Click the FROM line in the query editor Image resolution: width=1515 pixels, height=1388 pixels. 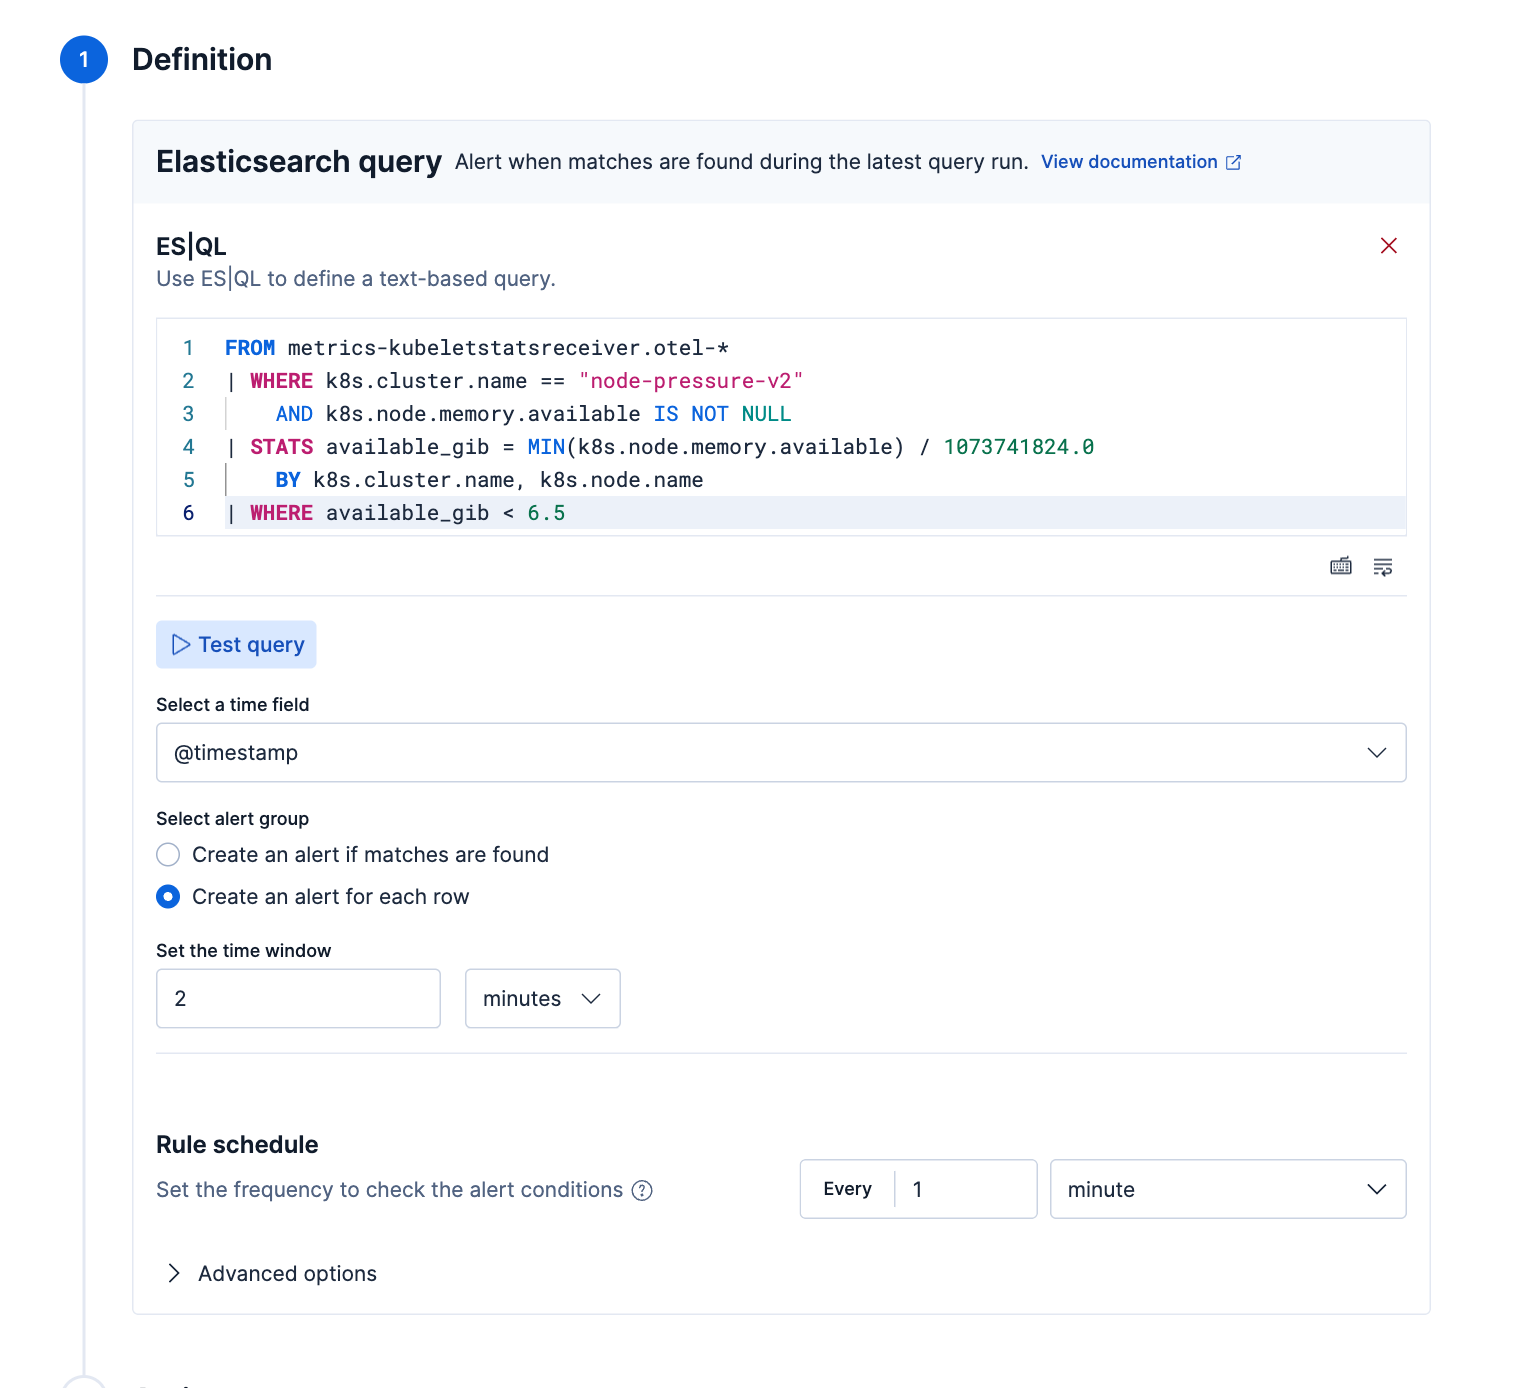[476, 348]
